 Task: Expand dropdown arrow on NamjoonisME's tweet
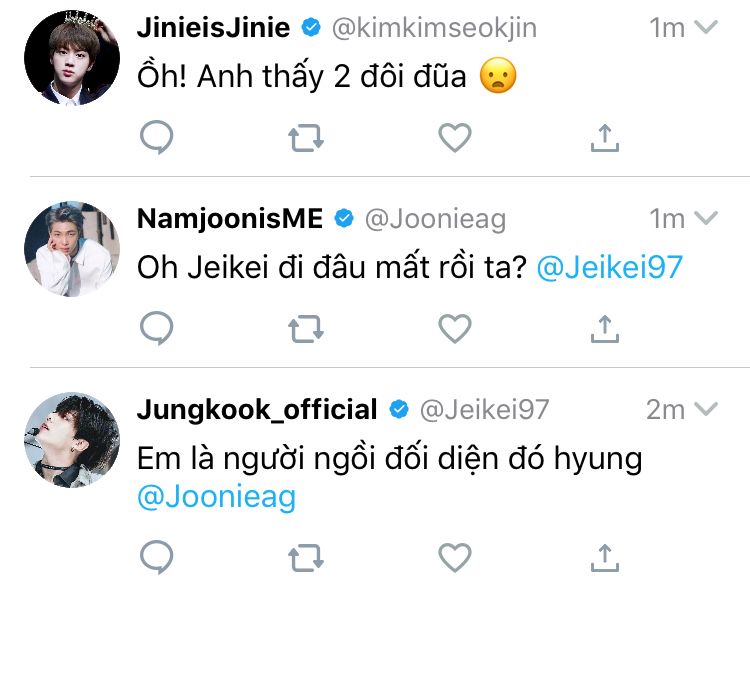click(x=706, y=218)
